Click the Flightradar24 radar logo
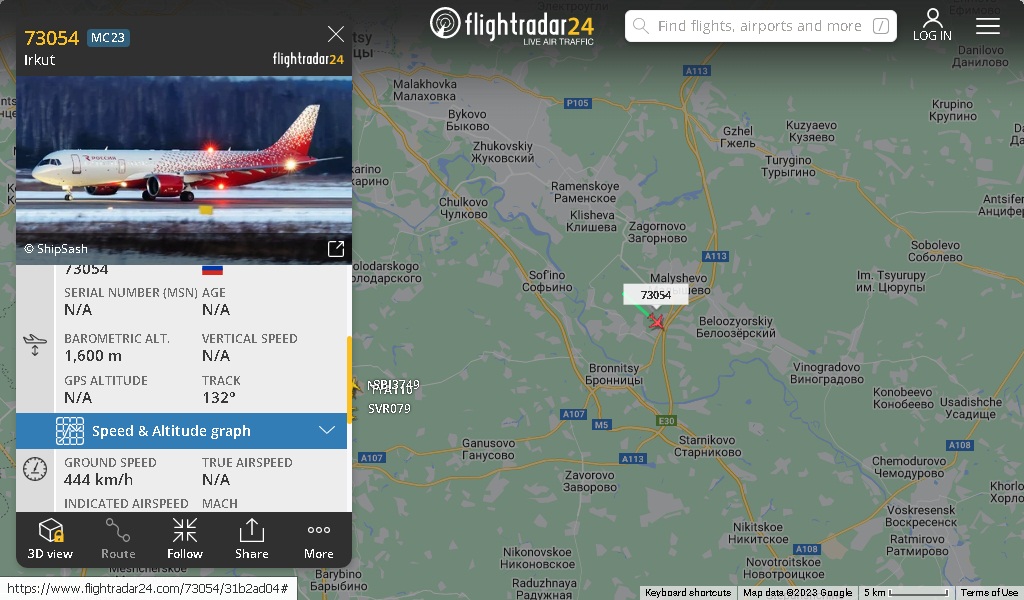 [445, 23]
